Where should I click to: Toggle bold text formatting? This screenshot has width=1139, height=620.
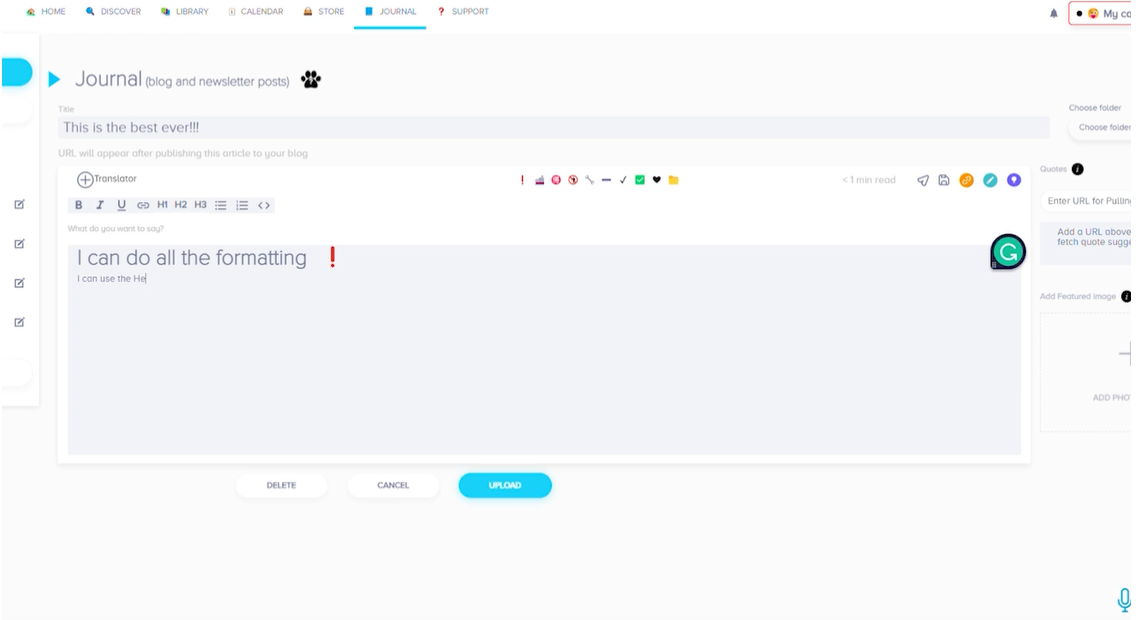78,205
